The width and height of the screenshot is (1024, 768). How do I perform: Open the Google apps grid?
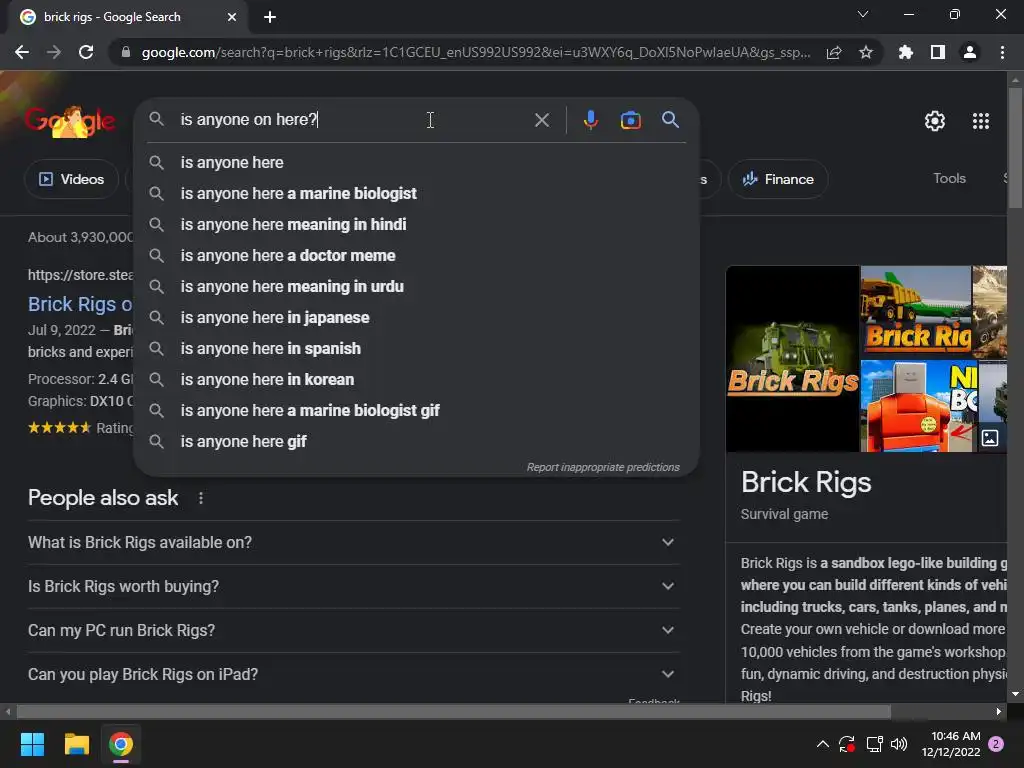point(980,121)
